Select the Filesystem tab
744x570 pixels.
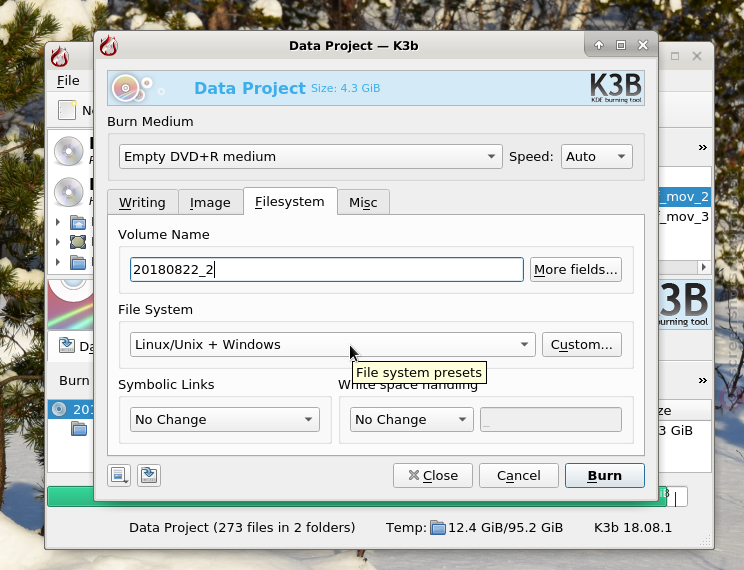[x=290, y=202]
